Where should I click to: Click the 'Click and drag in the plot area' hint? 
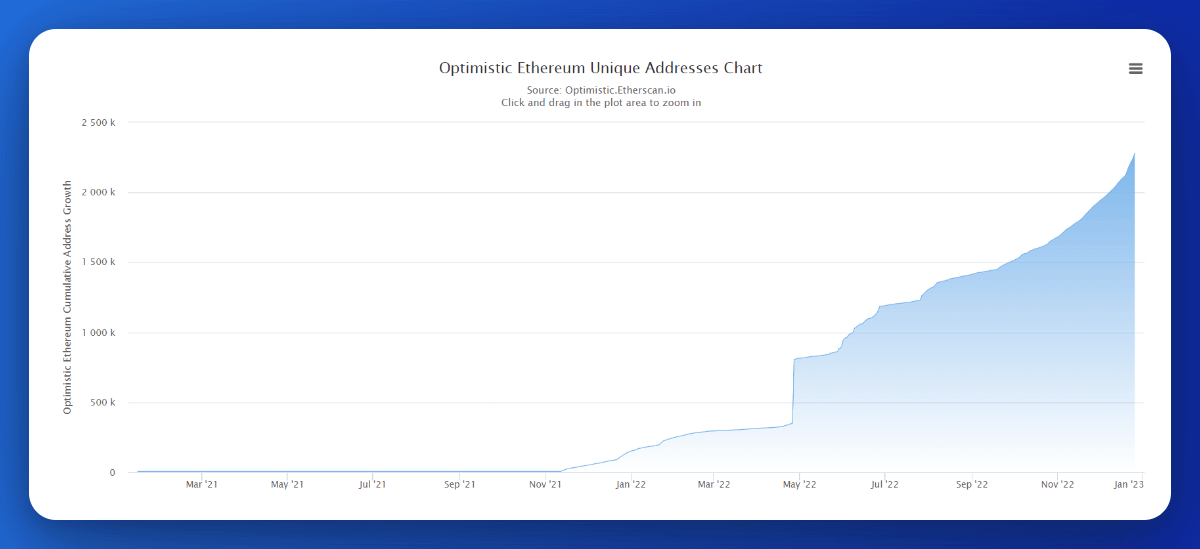600,102
